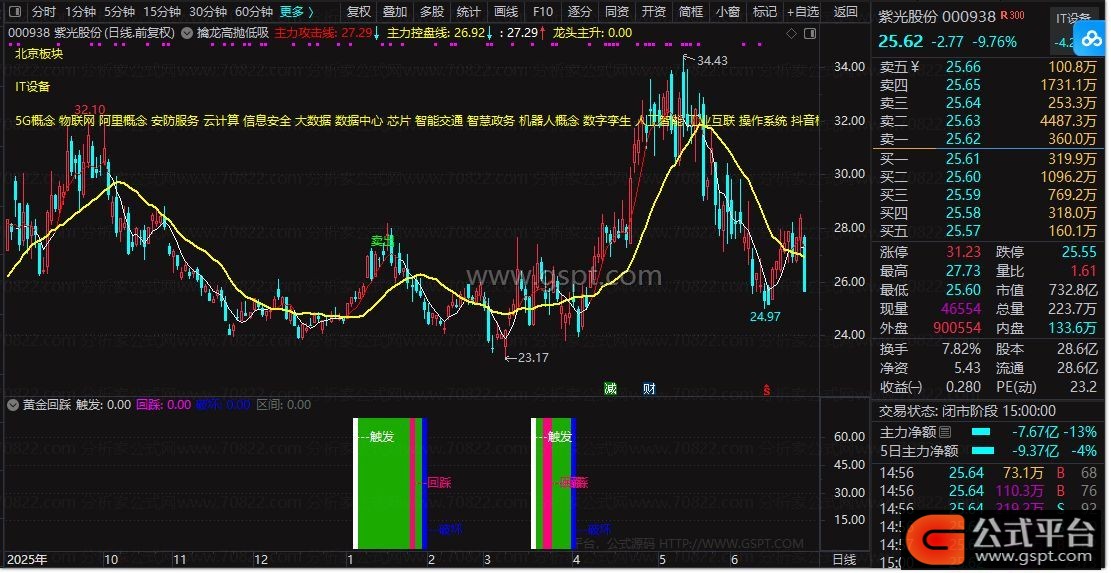The width and height of the screenshot is (1111, 573).
Task: Switch to 分时 intraday chart
Action: click(43, 11)
